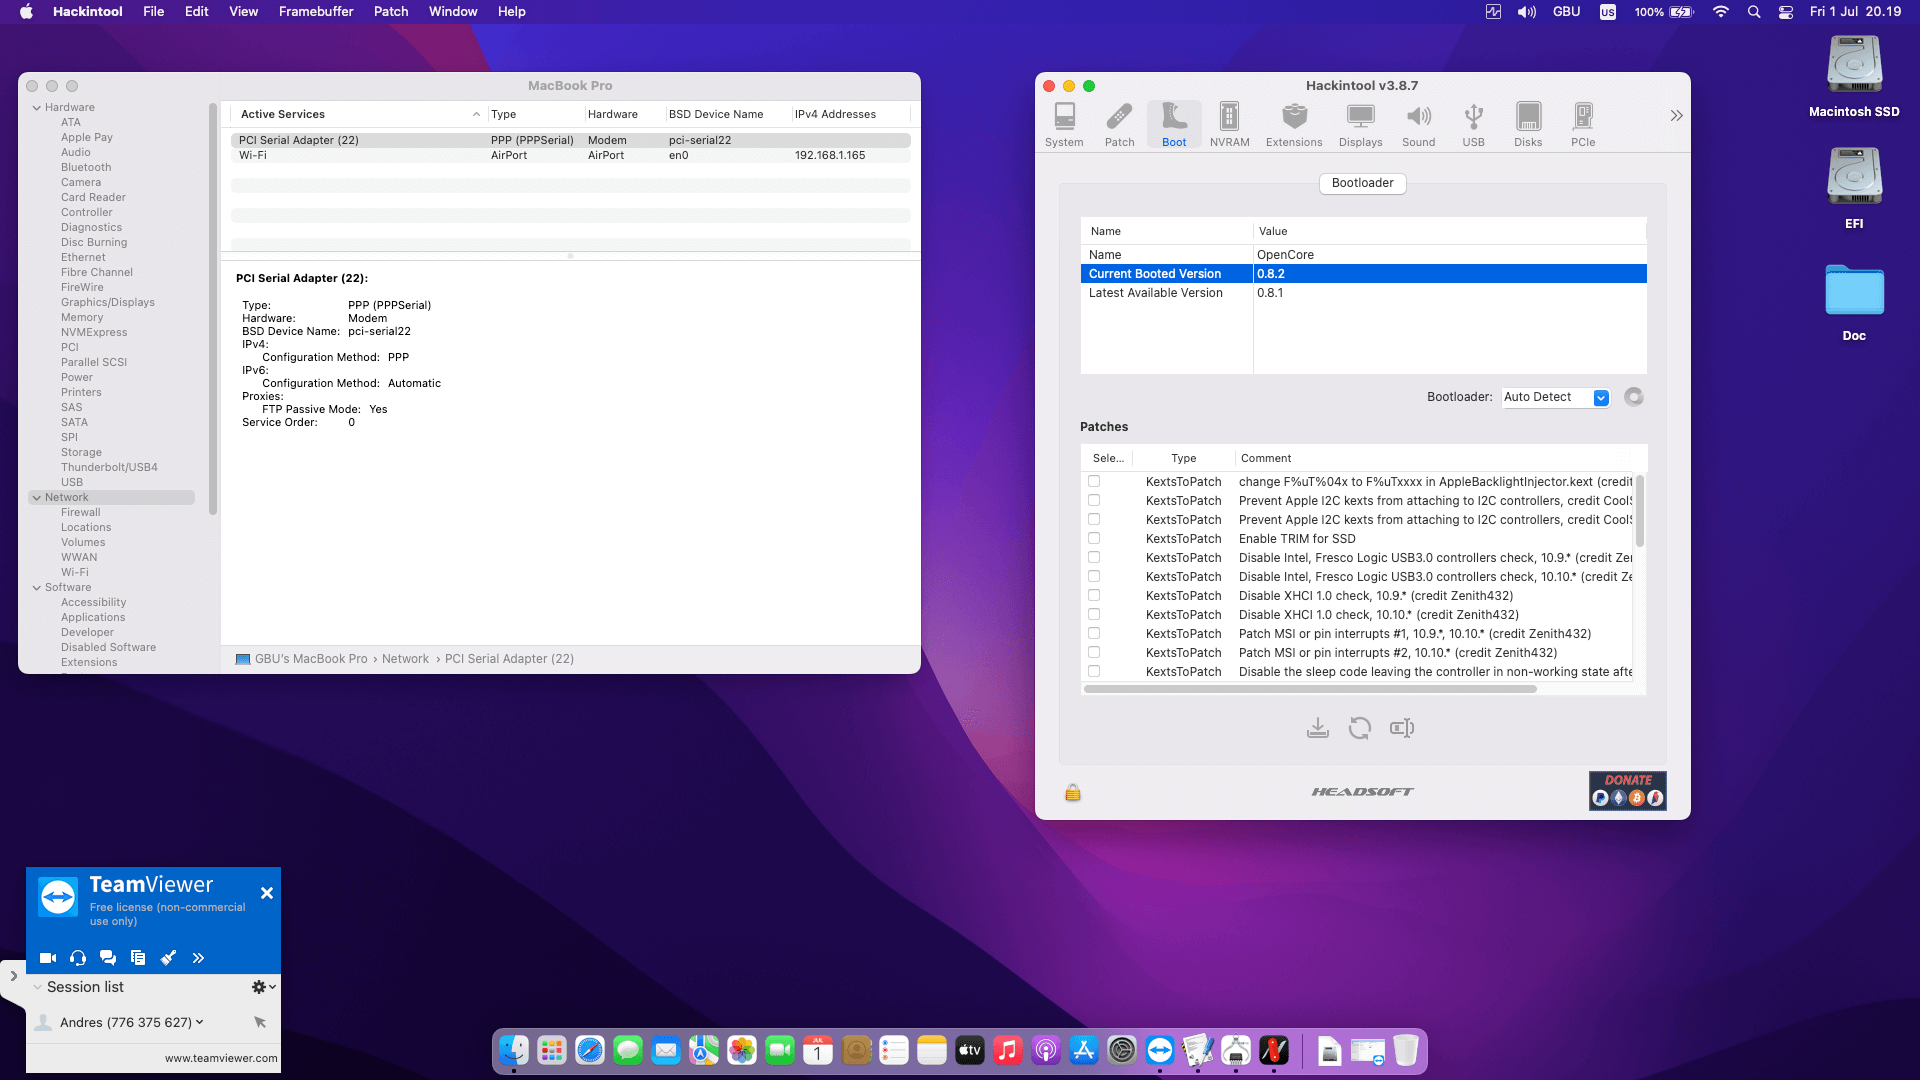Collapse the Software tree section
Screen dimensions: 1920x1080
click(37, 588)
